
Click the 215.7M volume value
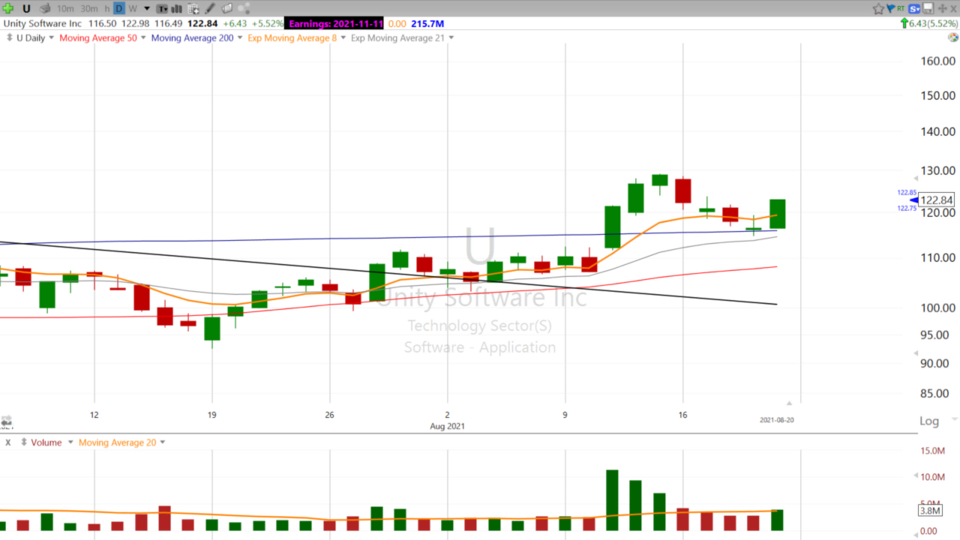coord(427,23)
